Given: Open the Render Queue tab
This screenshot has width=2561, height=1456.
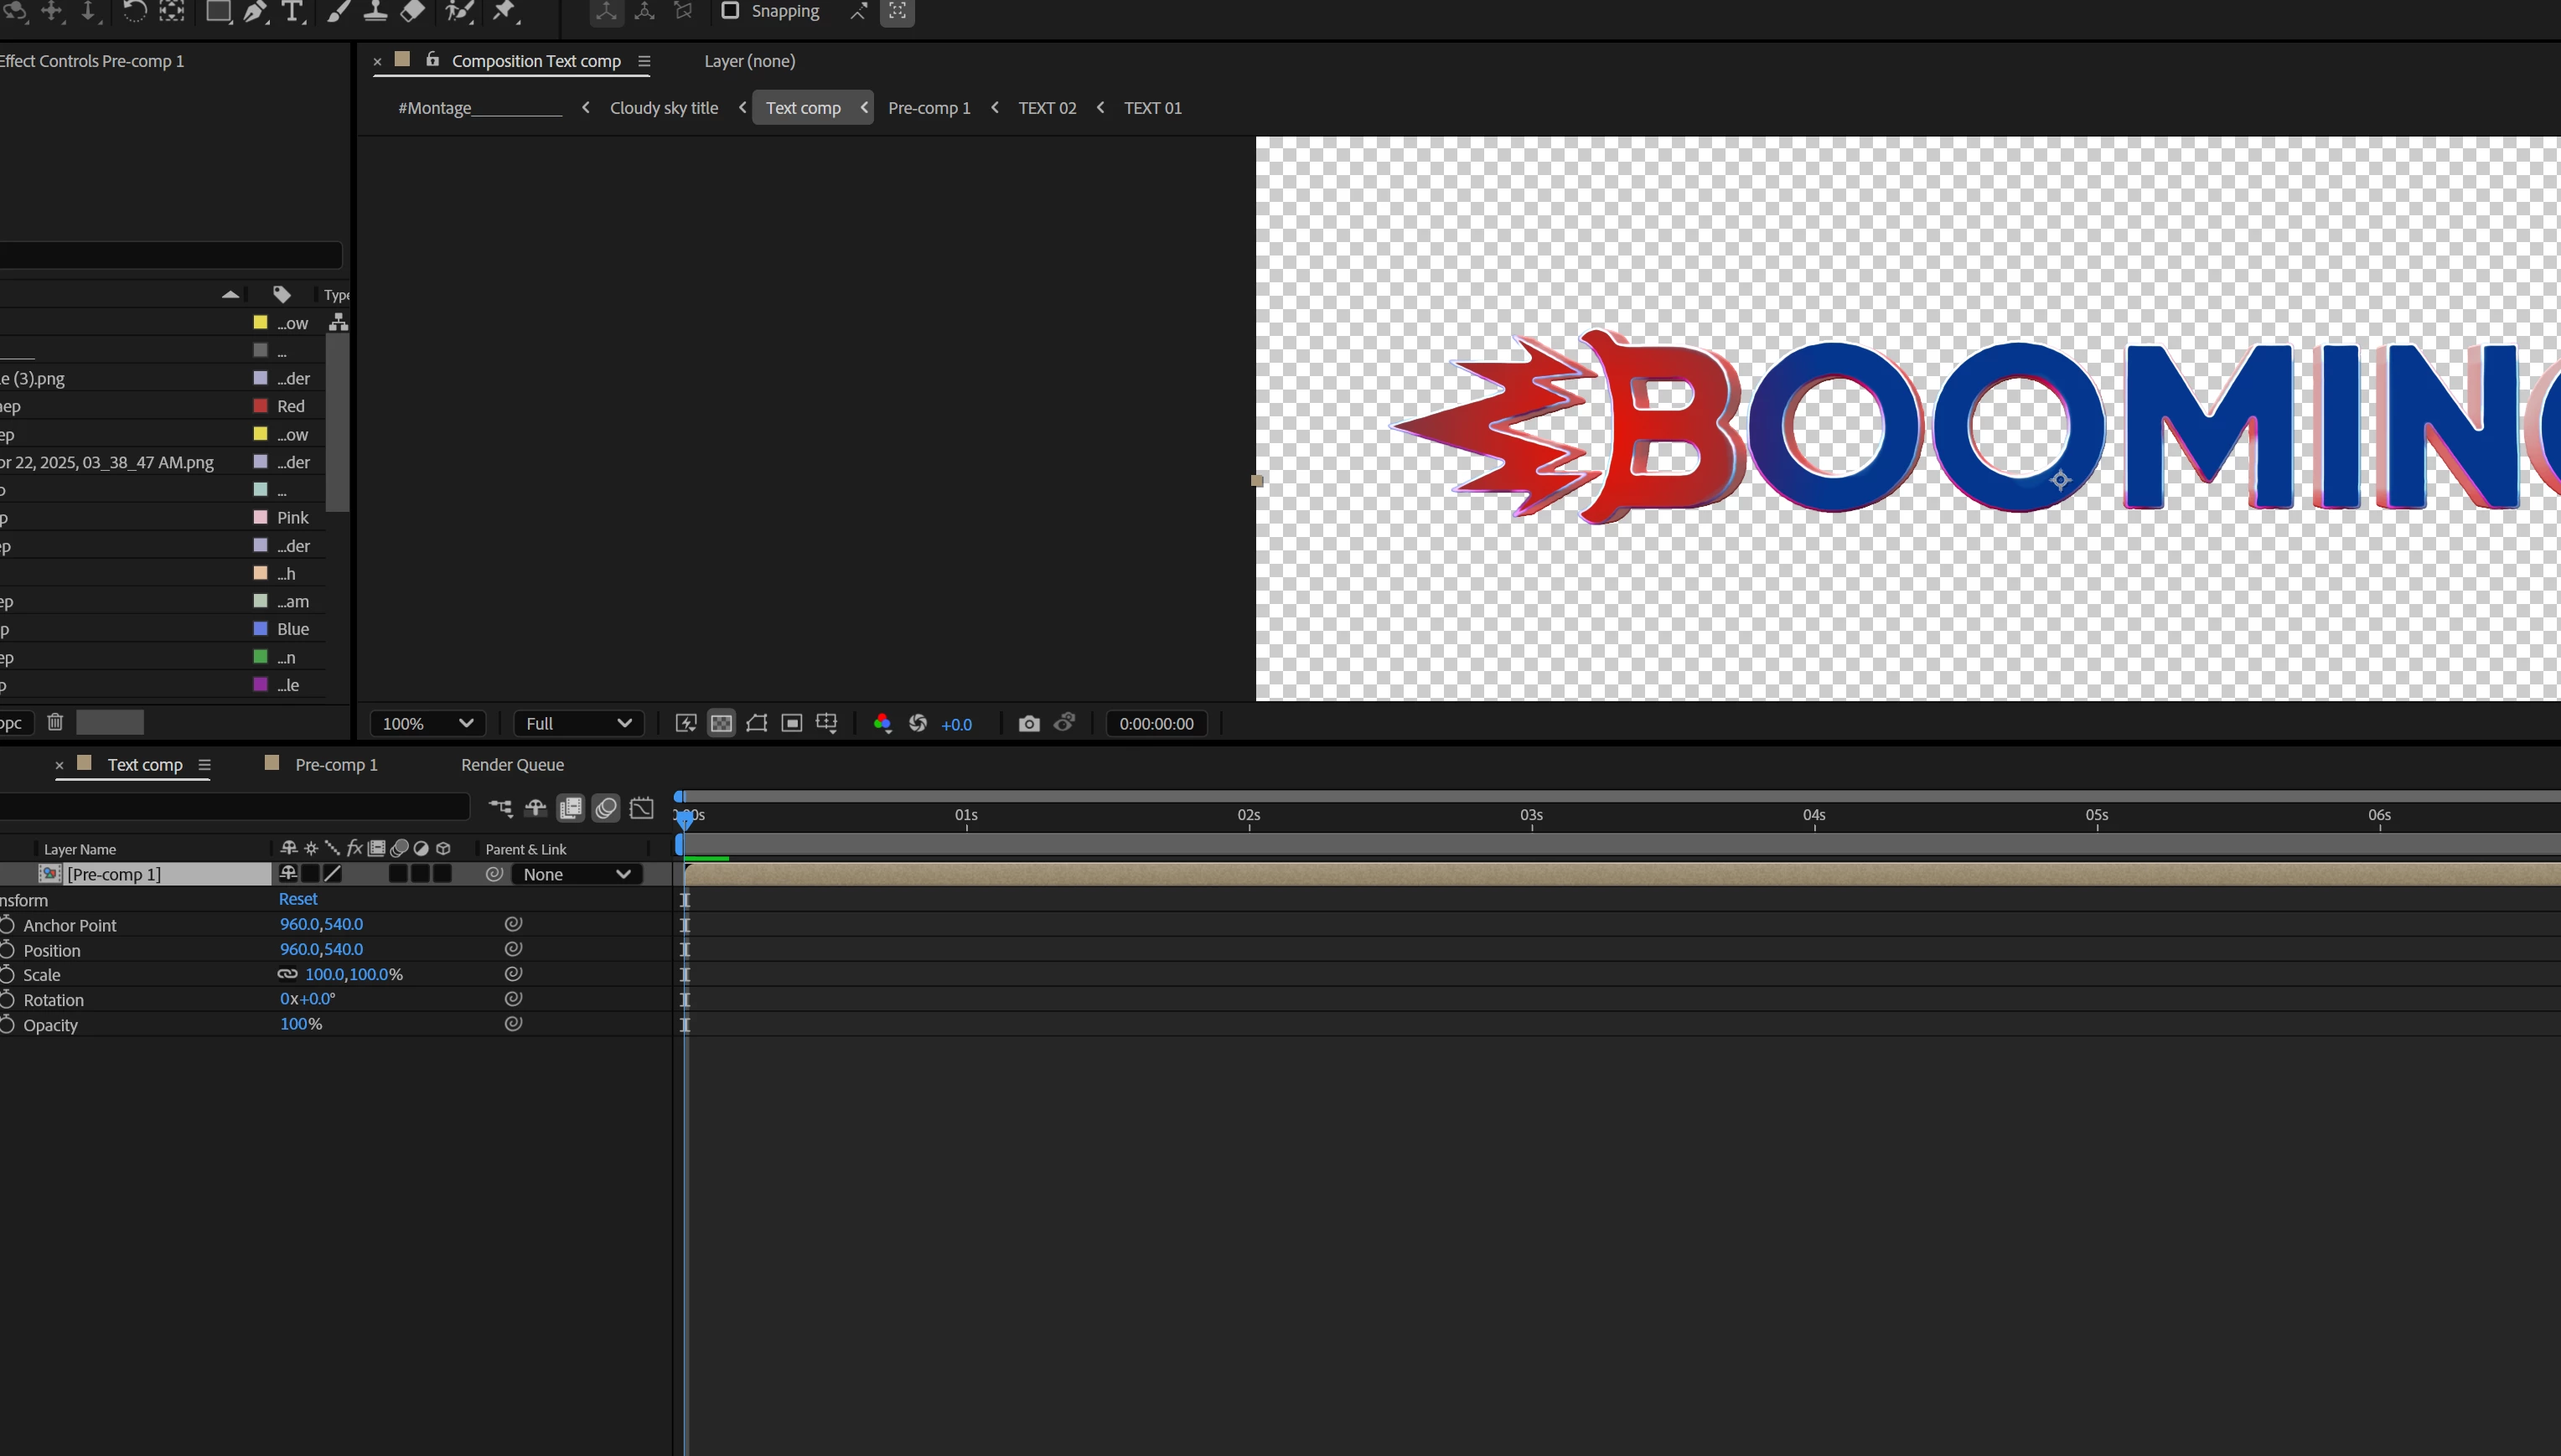Looking at the screenshot, I should pyautogui.click(x=512, y=764).
